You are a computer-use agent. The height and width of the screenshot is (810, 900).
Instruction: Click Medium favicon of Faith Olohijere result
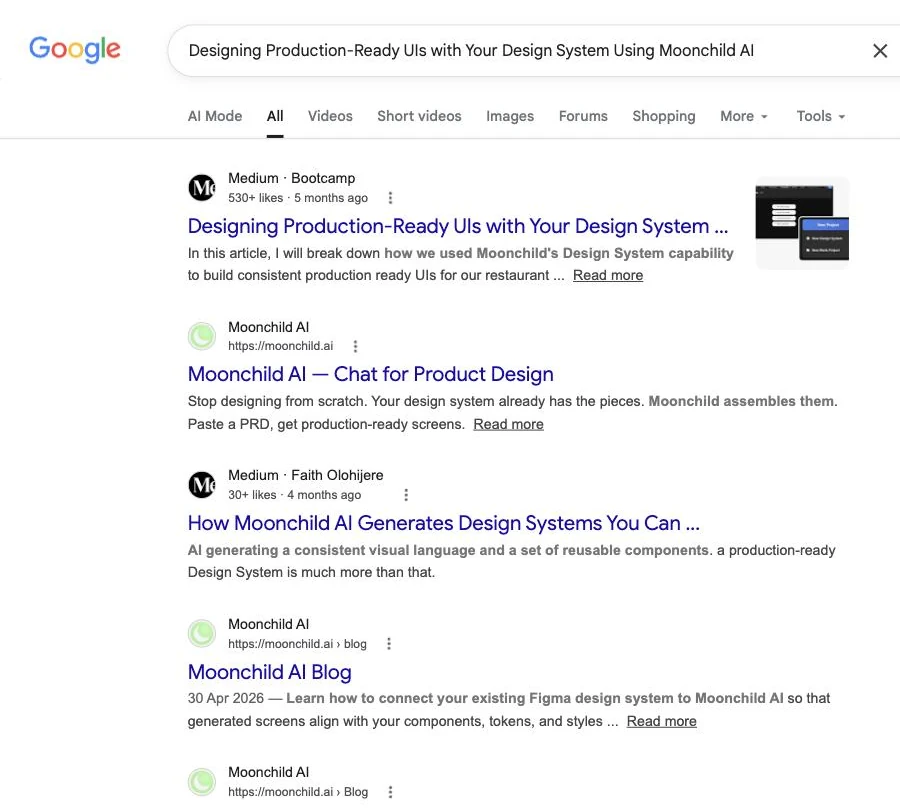(202, 485)
